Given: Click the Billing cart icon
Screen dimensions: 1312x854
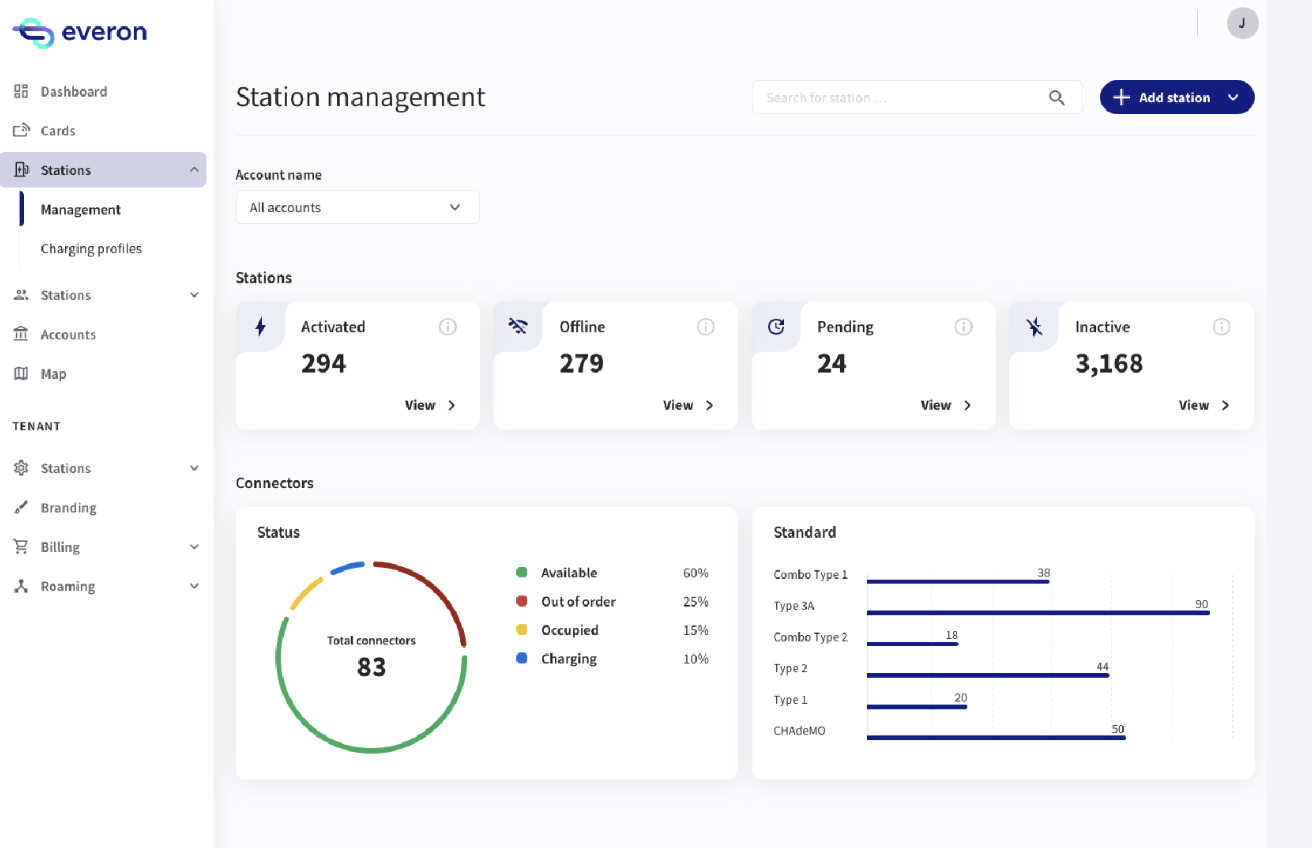Looking at the screenshot, I should [x=21, y=547].
